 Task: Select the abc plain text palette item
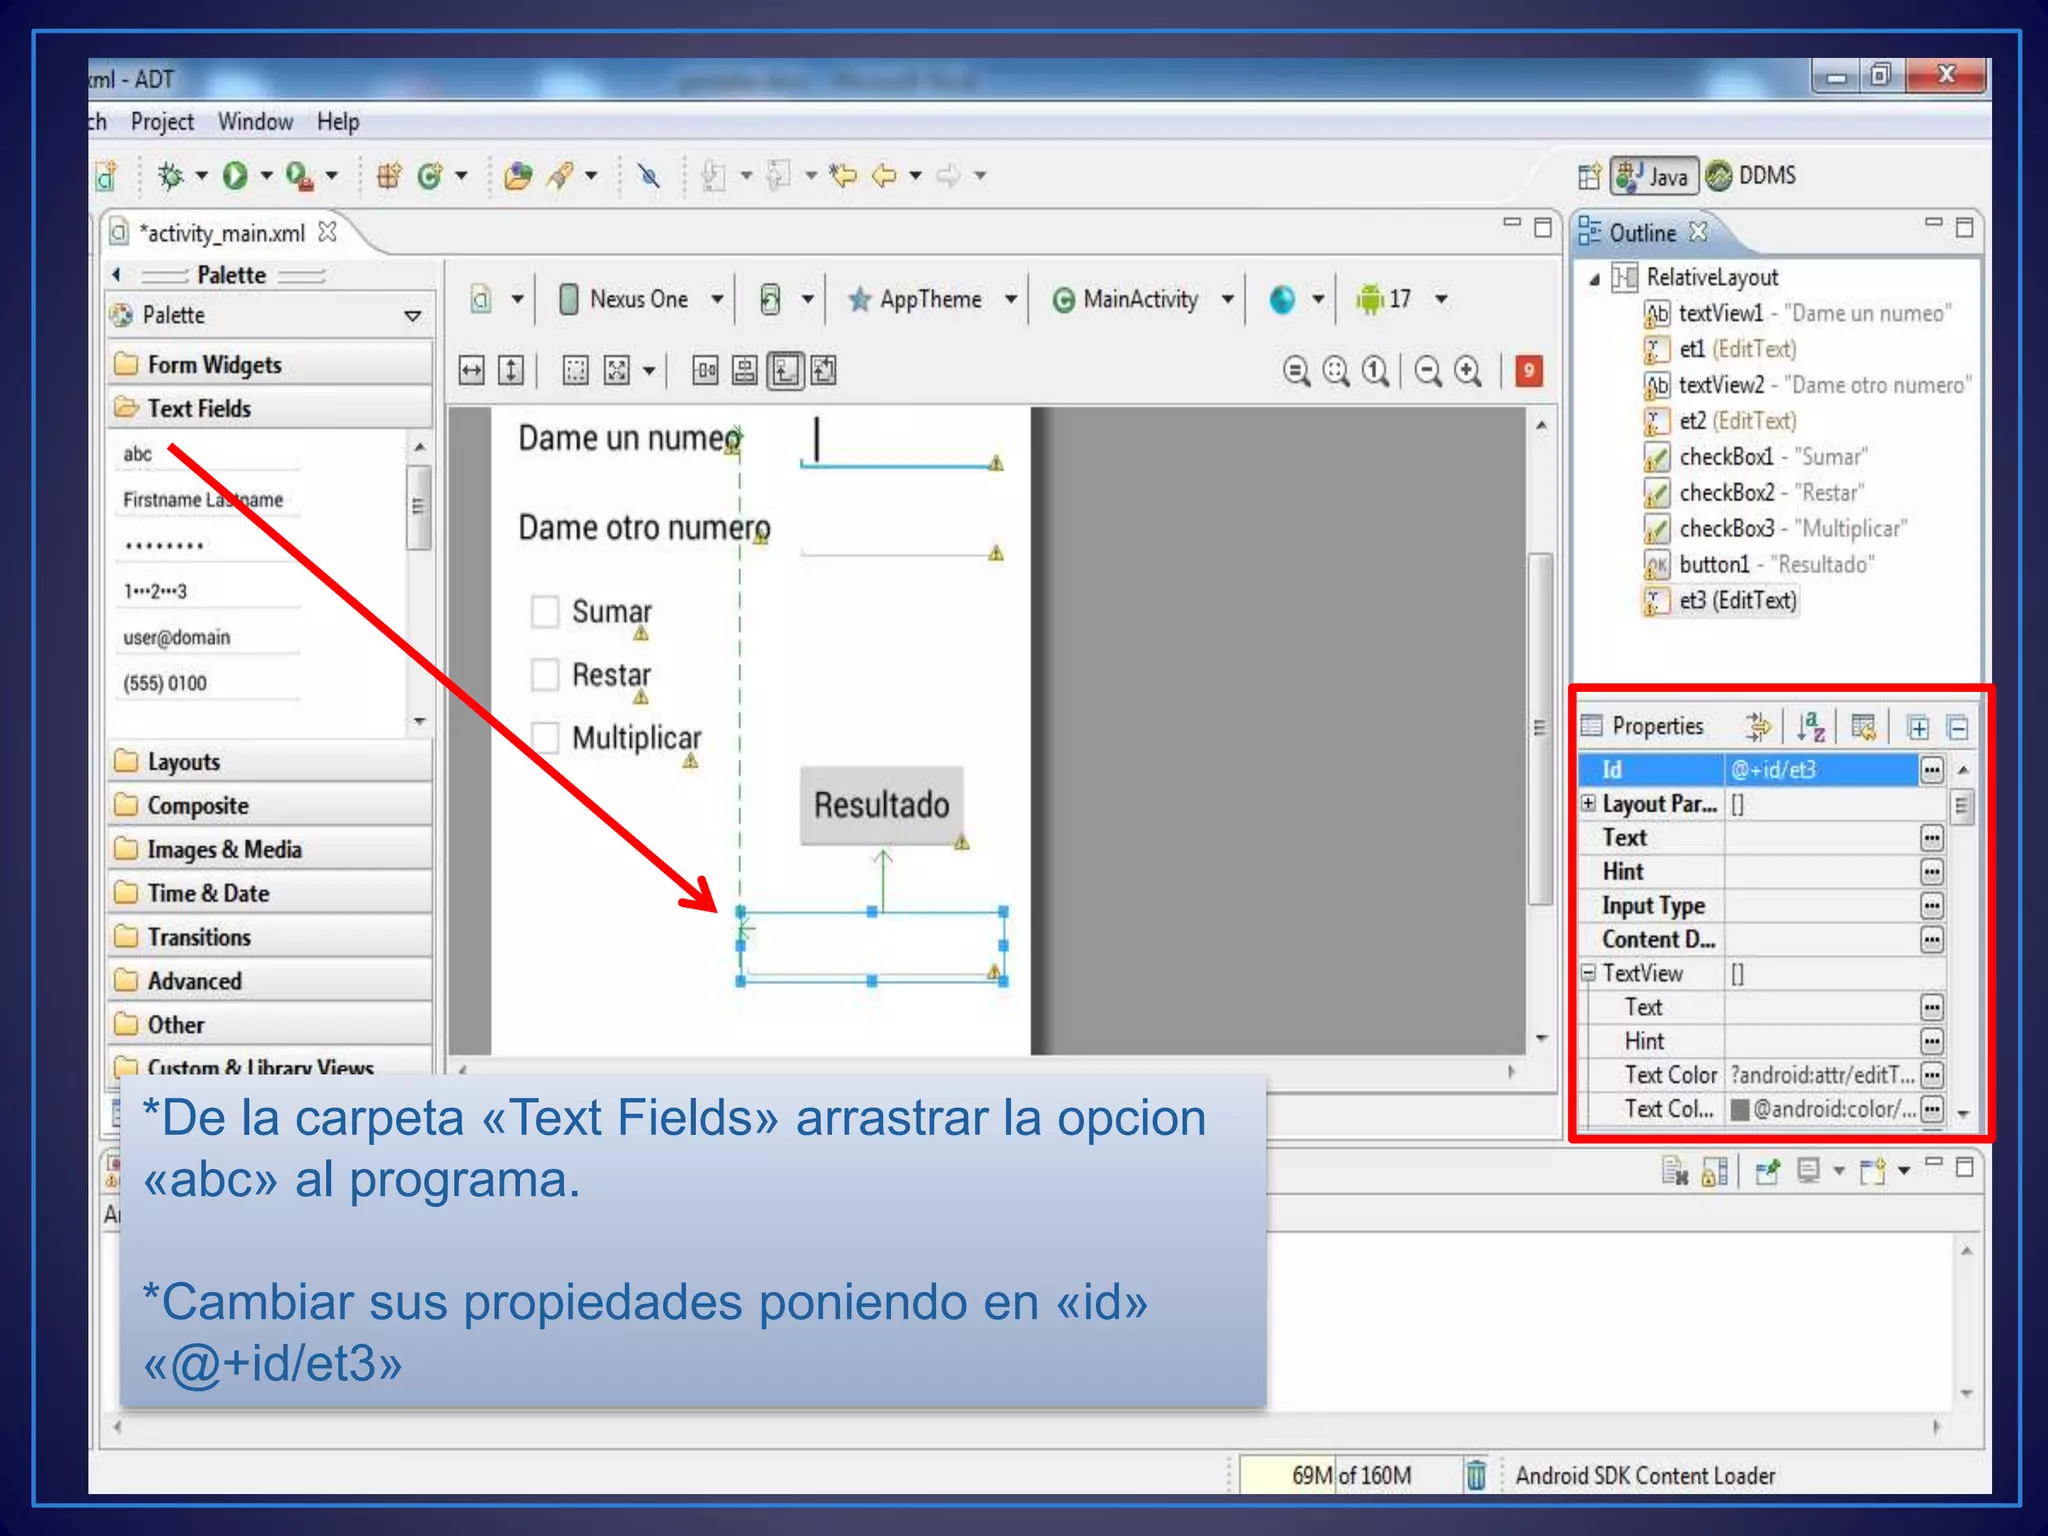(x=209, y=454)
